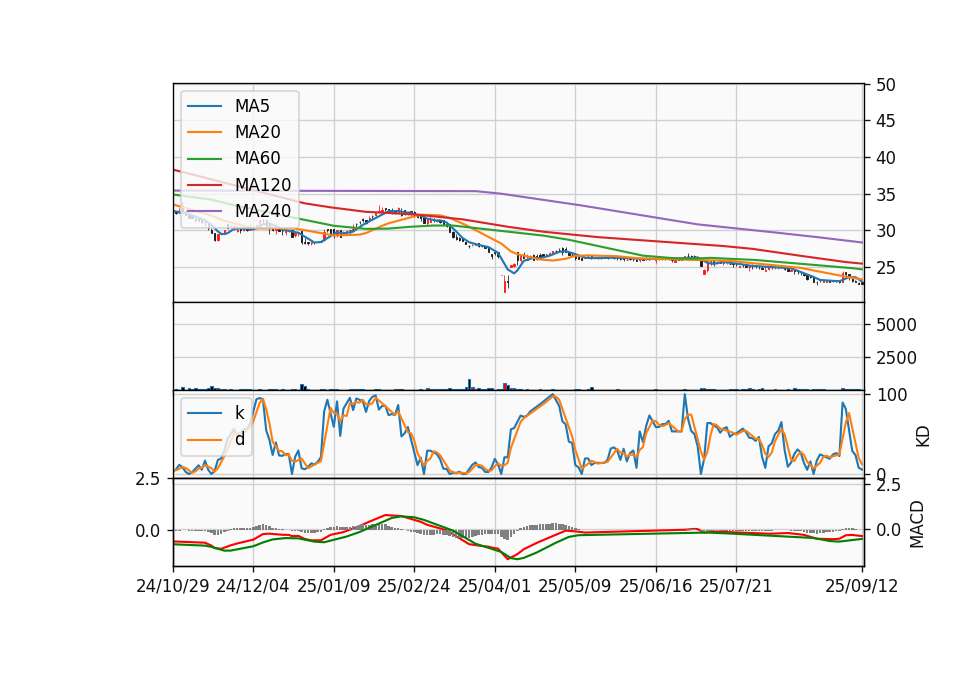Click the orange d legend line sample

pyautogui.click(x=204, y=439)
